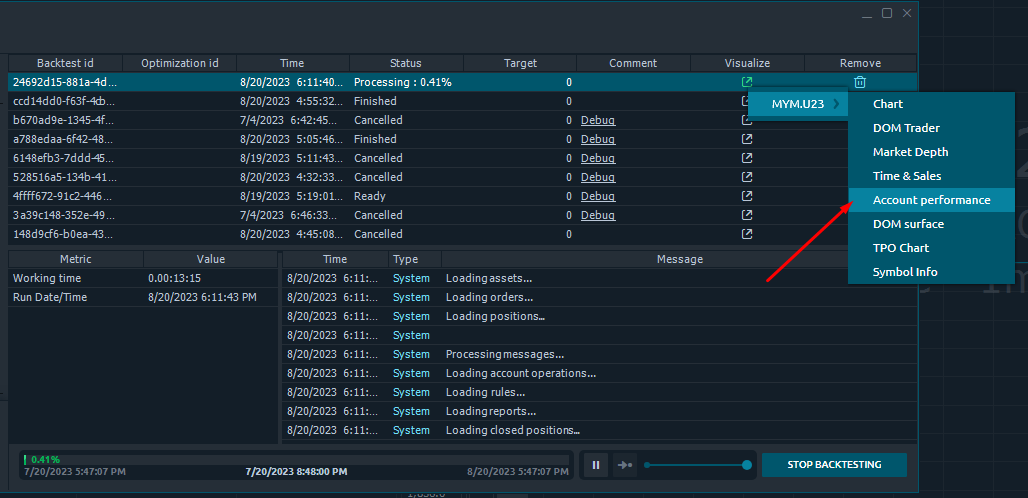
Task: Select the Working time metric row
Action: (x=144, y=278)
